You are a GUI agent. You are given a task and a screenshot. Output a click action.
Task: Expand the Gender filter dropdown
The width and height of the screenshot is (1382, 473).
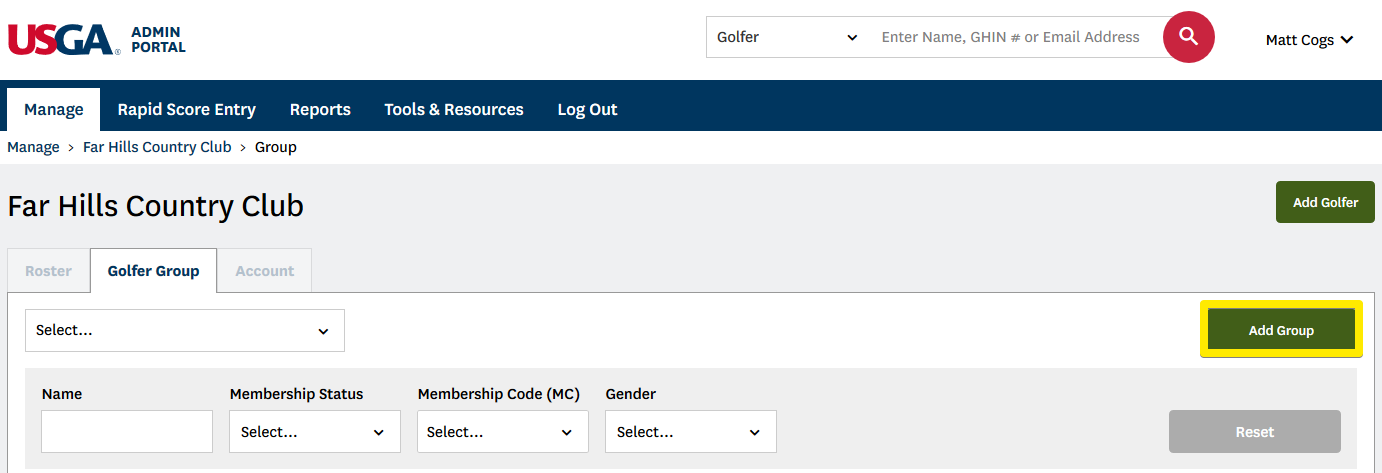pos(690,432)
